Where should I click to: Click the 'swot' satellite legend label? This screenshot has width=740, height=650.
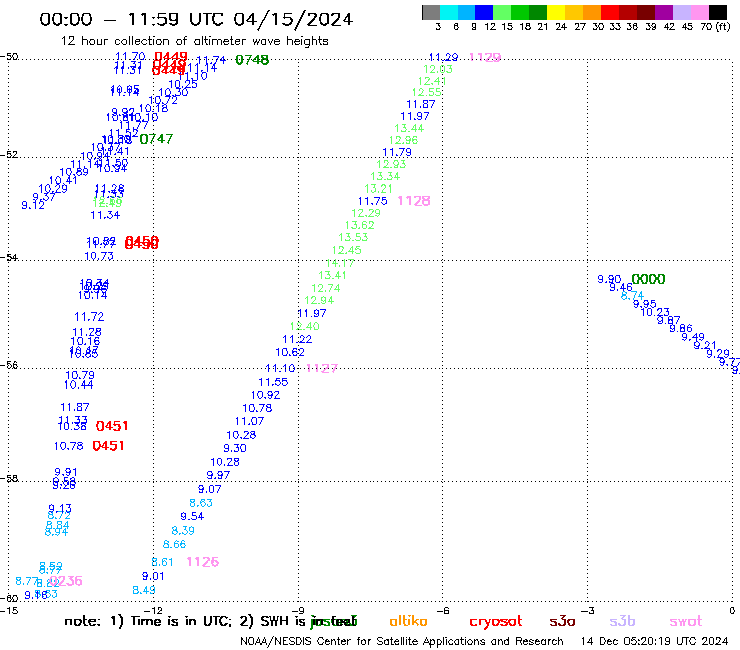coord(686,621)
